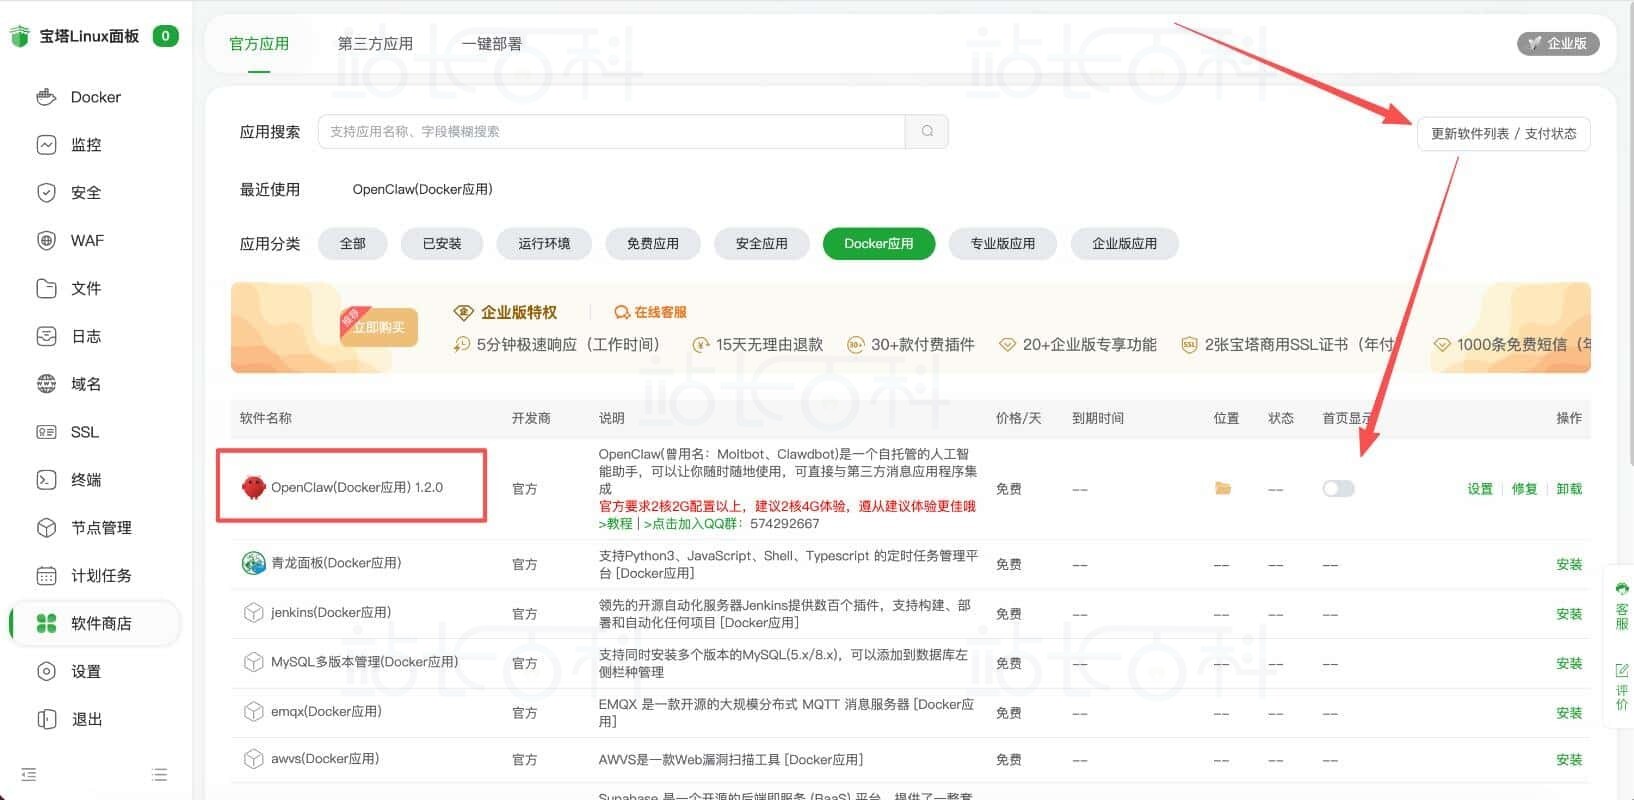This screenshot has width=1634, height=800.
Task: Select the 全部 category filter
Action: 353,244
